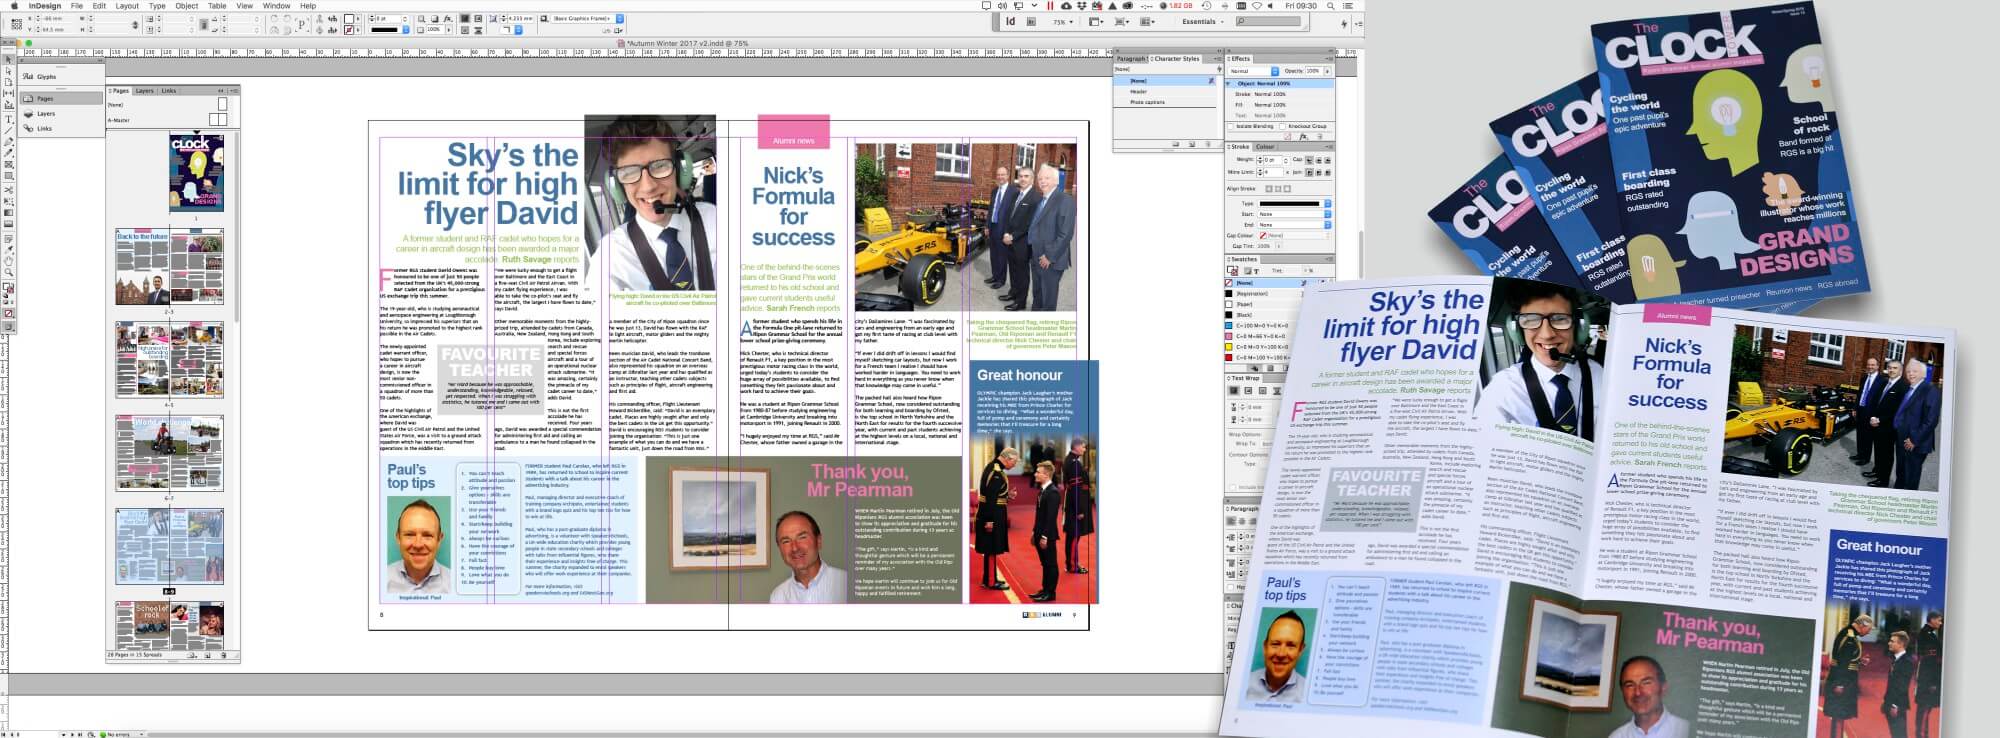2000x738 pixels.
Task: Click the fx button in the Effects panel
Action: click(1303, 137)
